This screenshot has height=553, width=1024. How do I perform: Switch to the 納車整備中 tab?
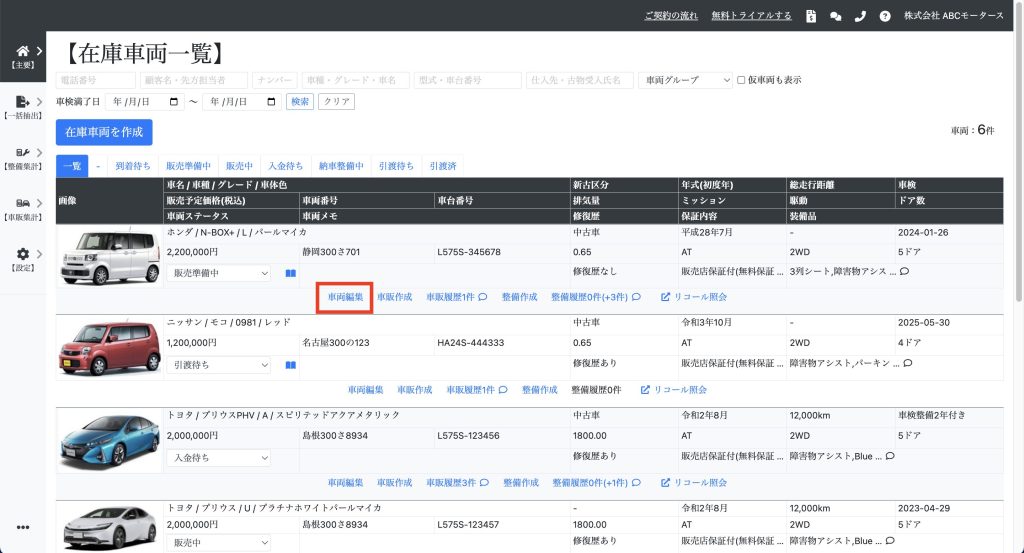341,166
